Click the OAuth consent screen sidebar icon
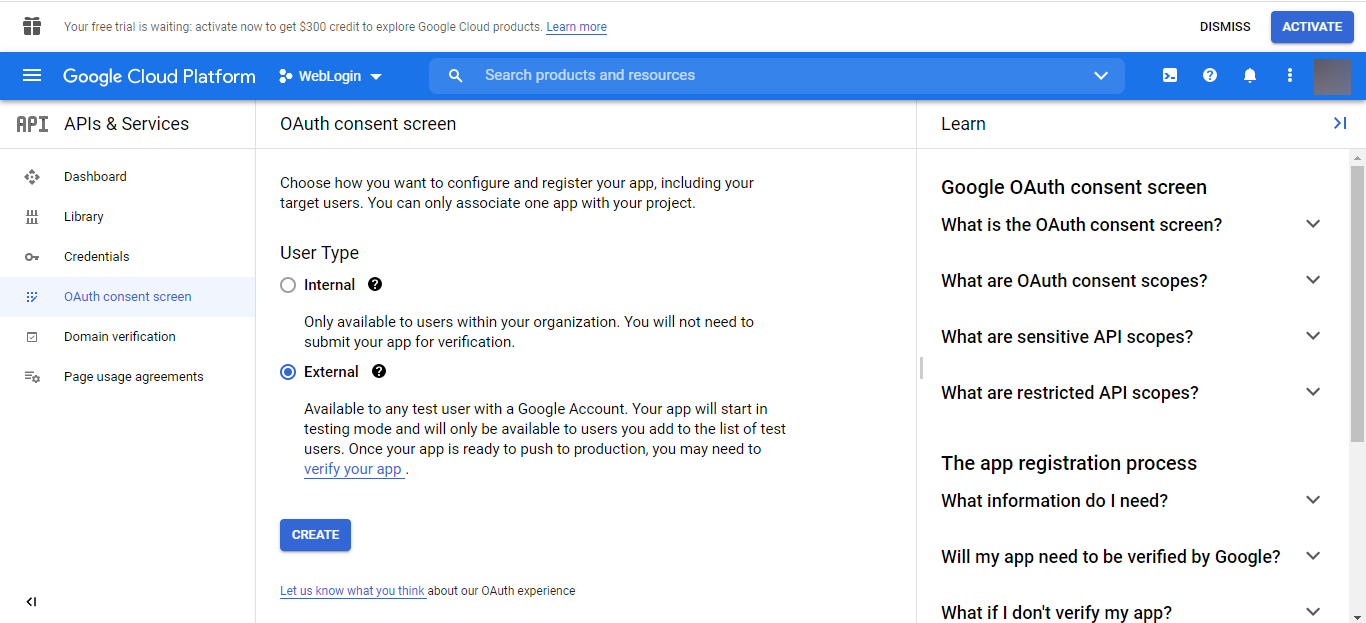This screenshot has width=1366, height=623. tap(32, 297)
